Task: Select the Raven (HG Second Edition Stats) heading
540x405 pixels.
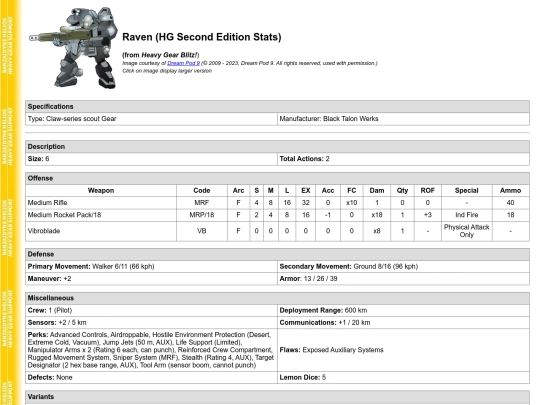Action: [201, 37]
